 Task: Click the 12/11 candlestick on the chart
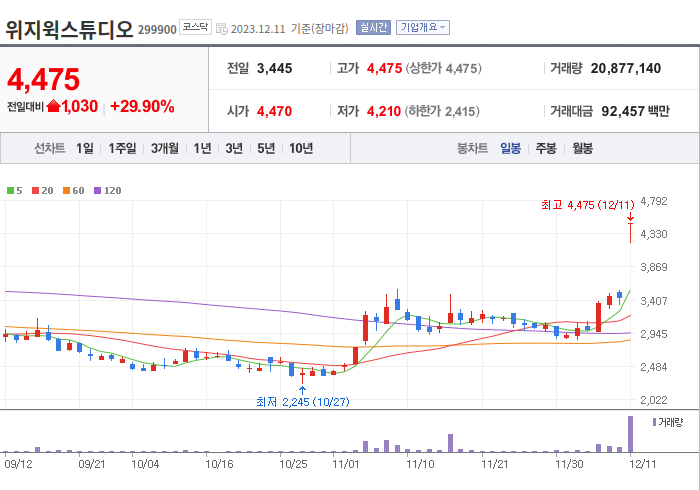[630, 233]
